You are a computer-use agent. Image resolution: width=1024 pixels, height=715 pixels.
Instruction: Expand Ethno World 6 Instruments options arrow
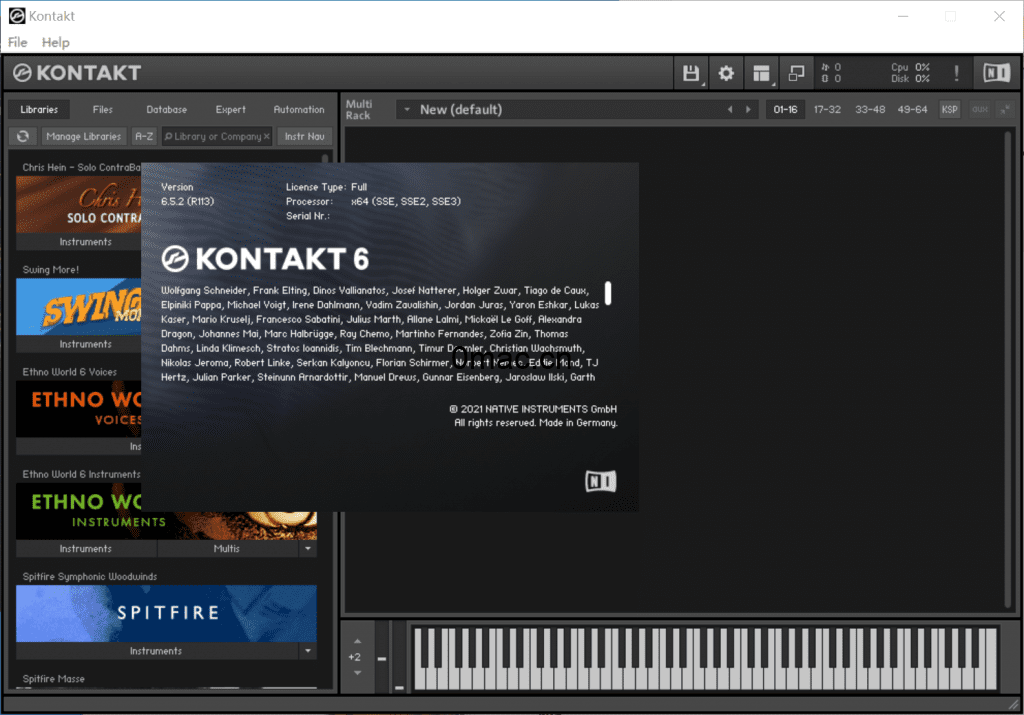(308, 548)
